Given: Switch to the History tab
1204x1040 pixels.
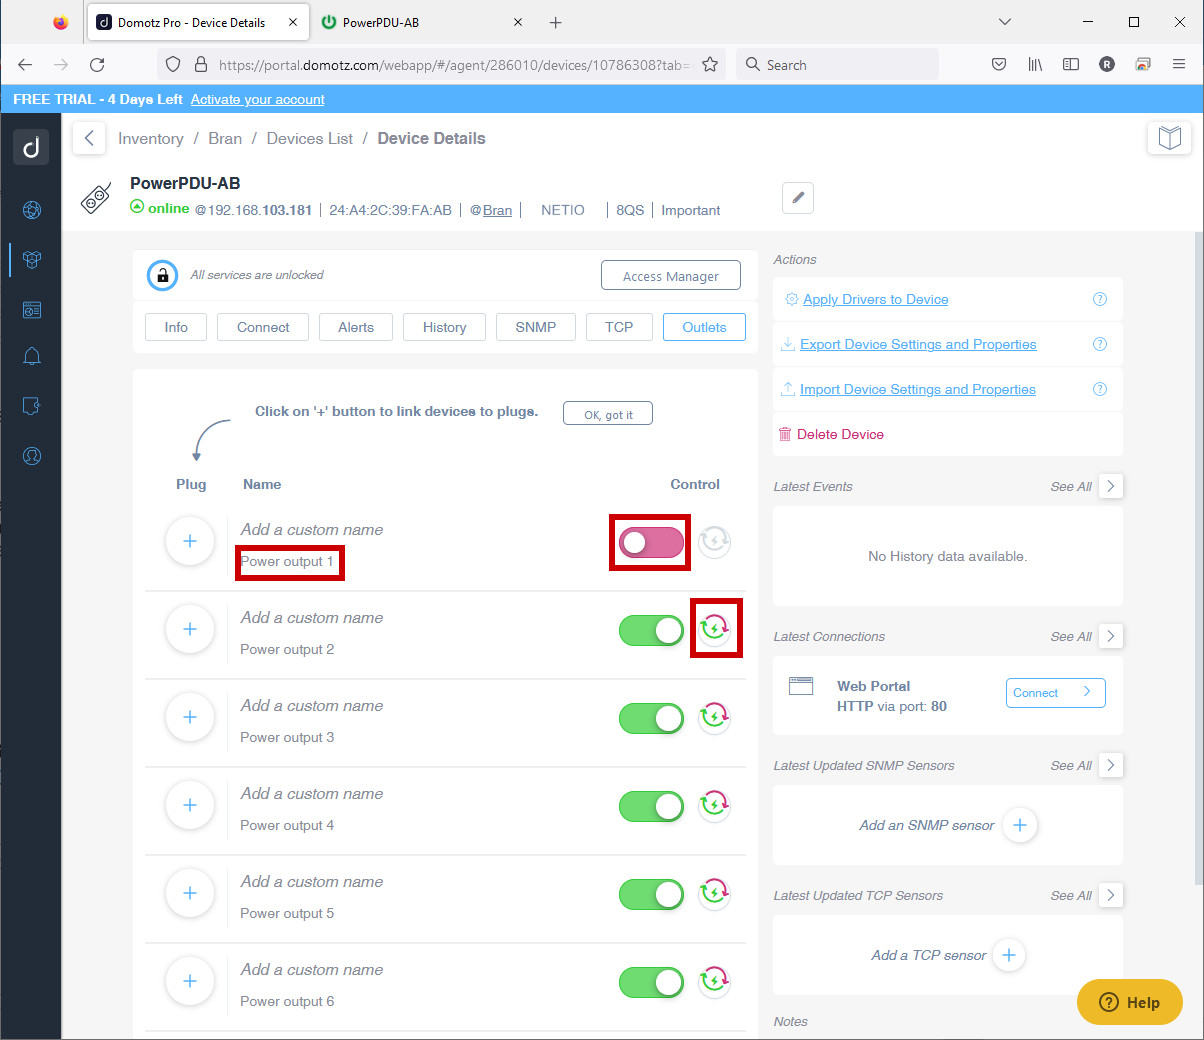Looking at the screenshot, I should 444,327.
